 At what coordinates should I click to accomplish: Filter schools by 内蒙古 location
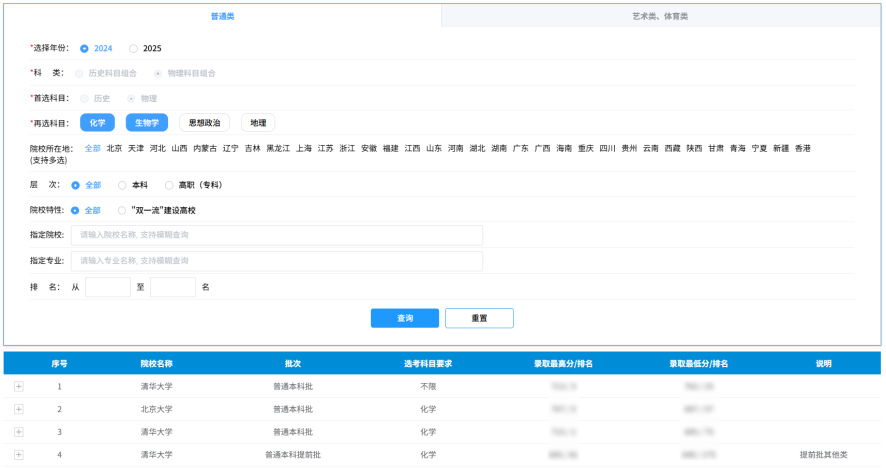point(205,148)
